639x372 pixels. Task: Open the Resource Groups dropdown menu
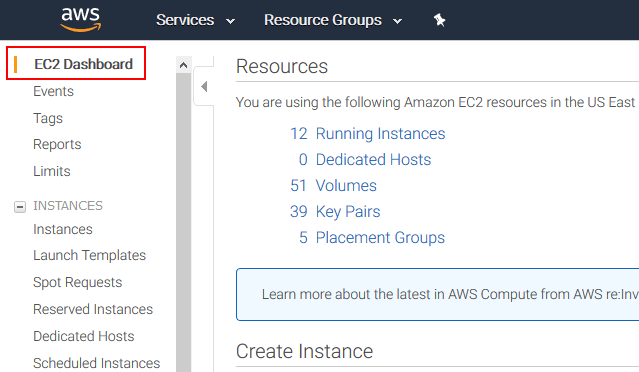[x=333, y=20]
